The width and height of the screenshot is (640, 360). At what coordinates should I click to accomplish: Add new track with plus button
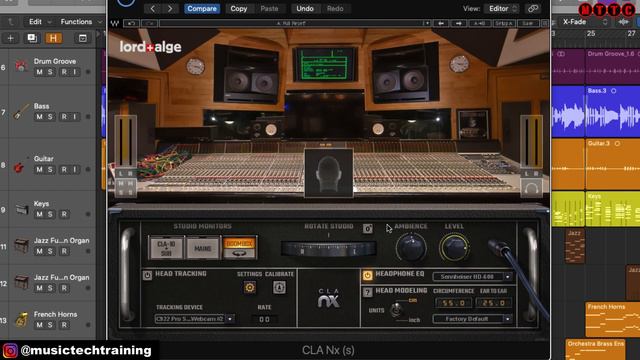(x=11, y=38)
